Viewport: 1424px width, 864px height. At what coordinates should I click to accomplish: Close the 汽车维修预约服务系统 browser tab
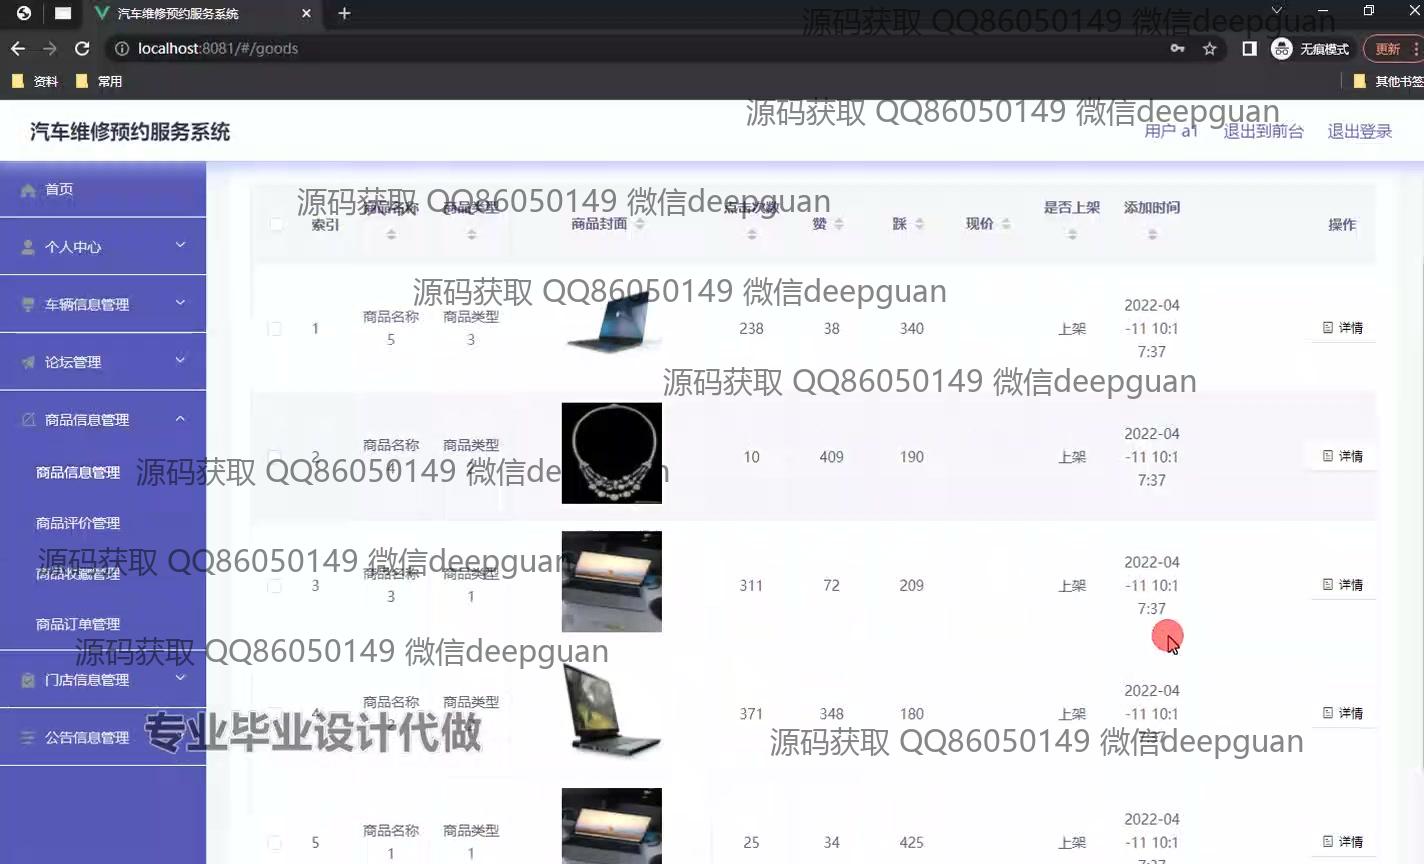[306, 14]
